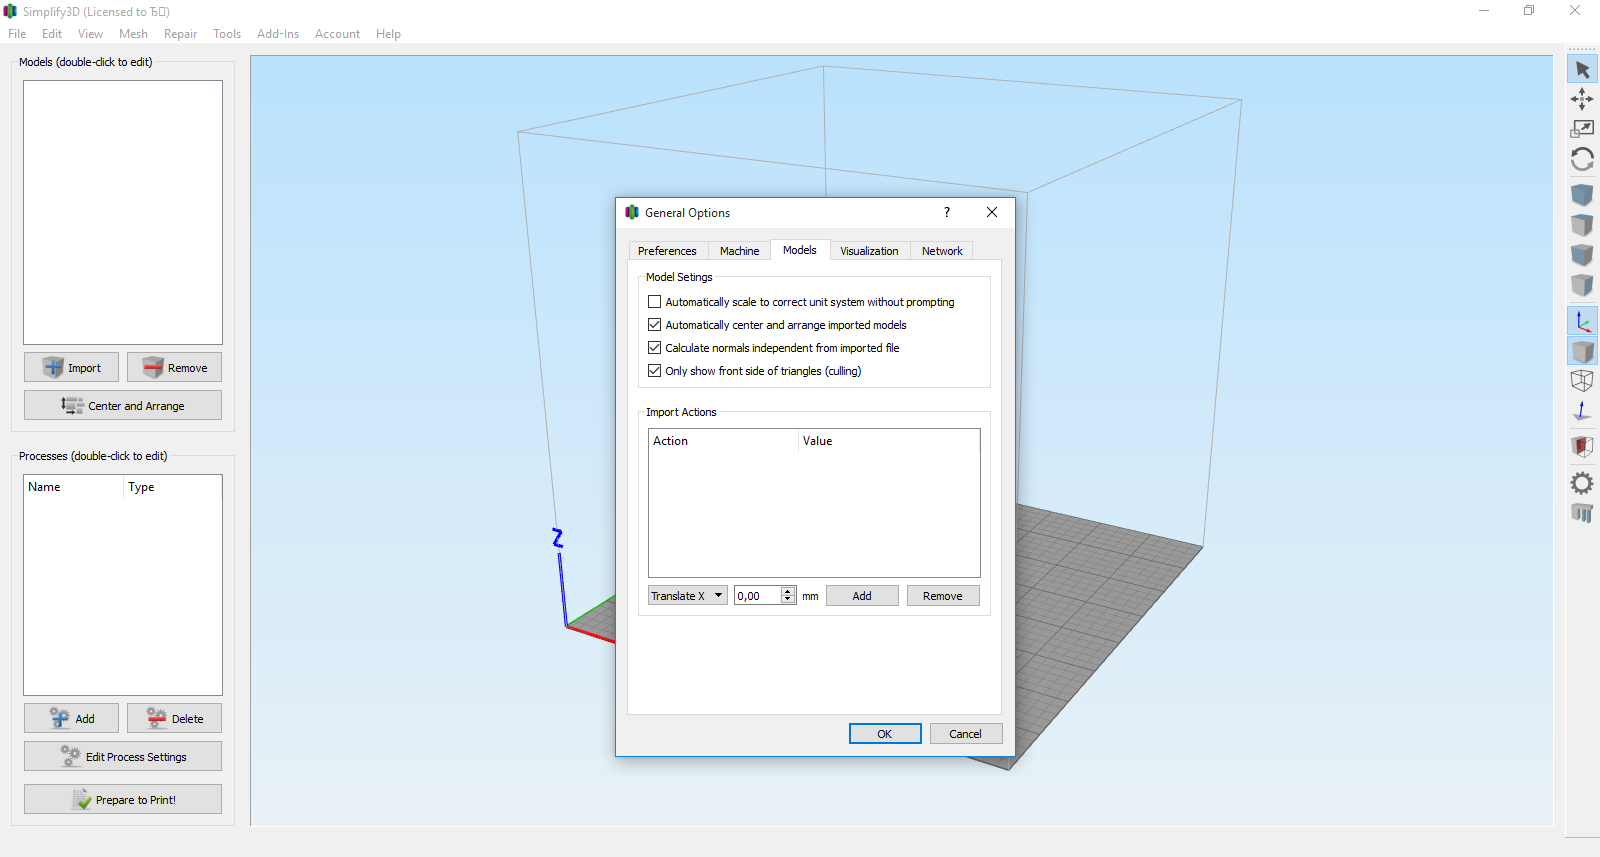Select the Models tab
Screen dimensions: 1600x857
[800, 250]
